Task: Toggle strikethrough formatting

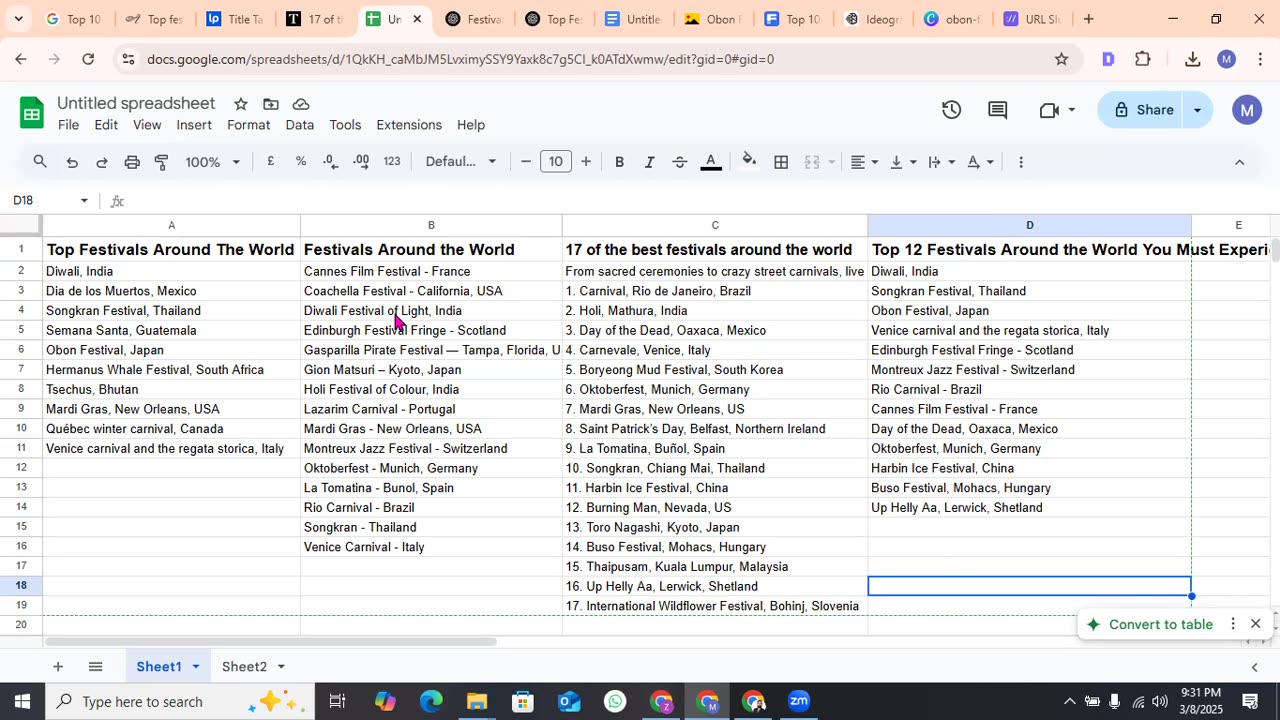Action: [679, 162]
